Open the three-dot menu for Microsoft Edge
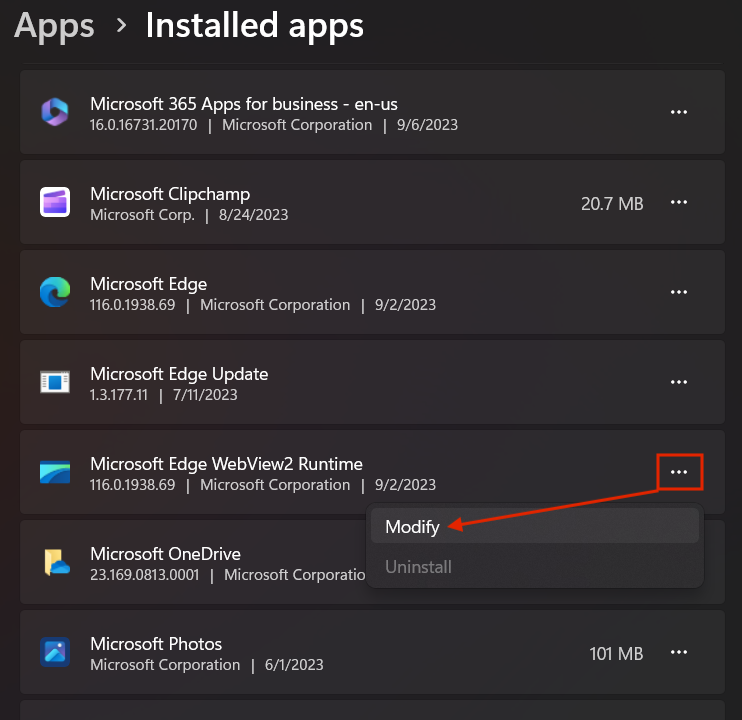Viewport: 742px width, 720px height. point(679,292)
